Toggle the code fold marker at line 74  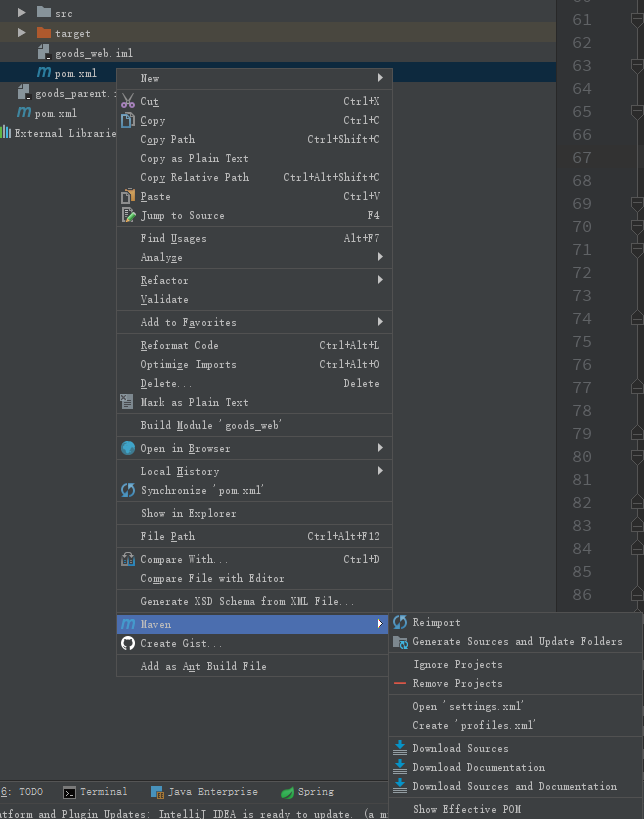(637, 319)
